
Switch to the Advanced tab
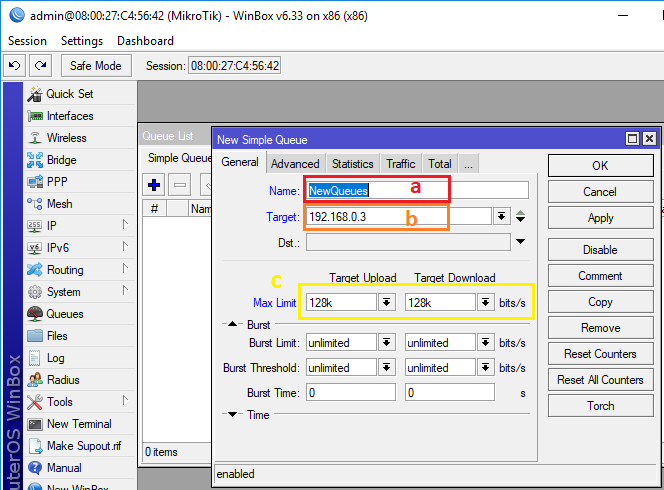point(295,164)
